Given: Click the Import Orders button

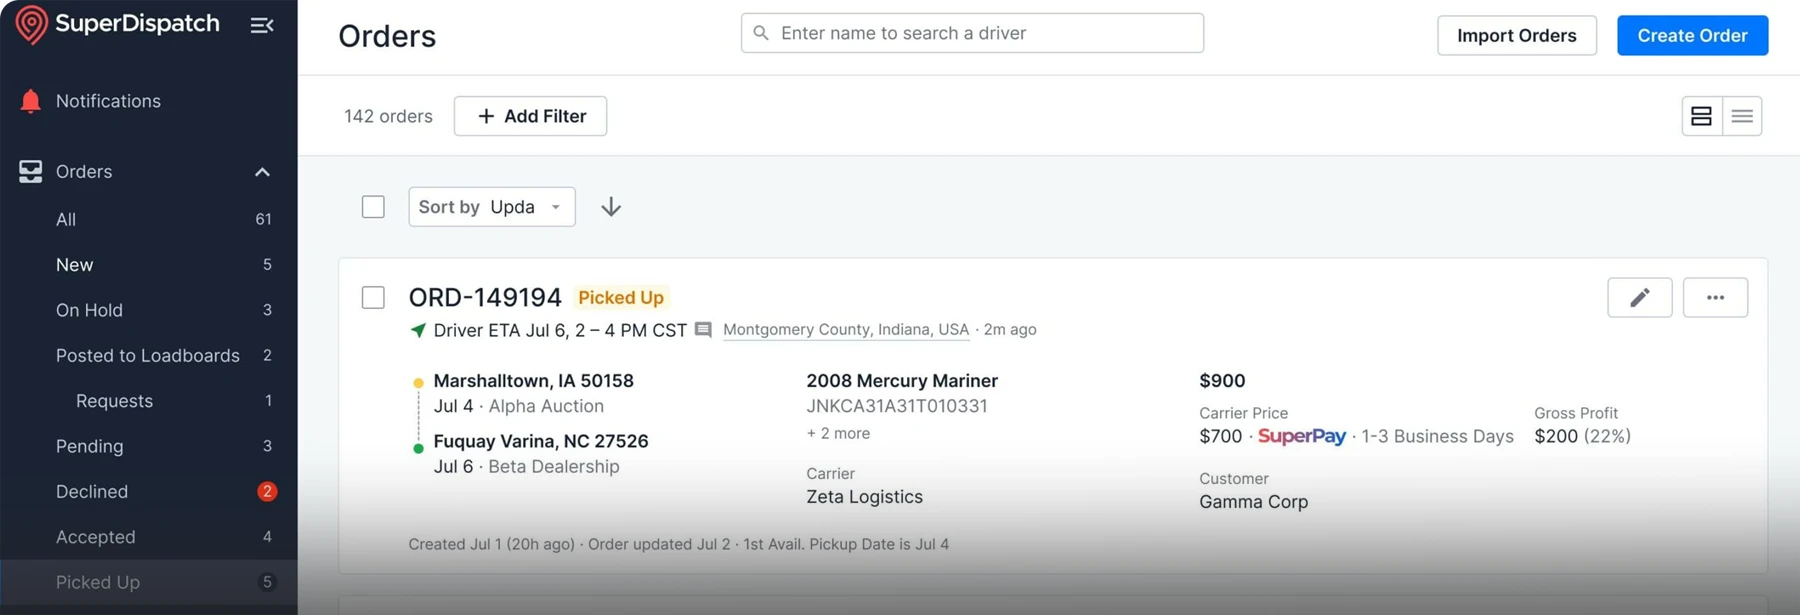Looking at the screenshot, I should point(1516,35).
